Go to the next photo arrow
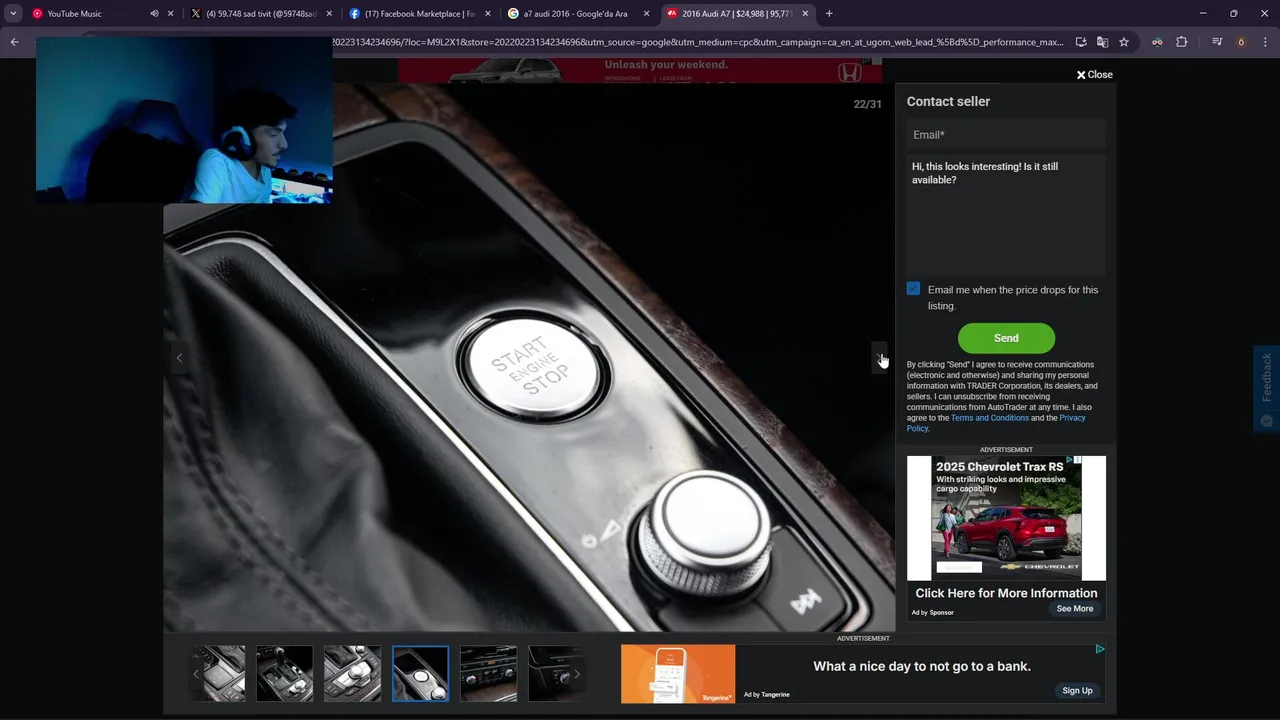 click(x=880, y=358)
